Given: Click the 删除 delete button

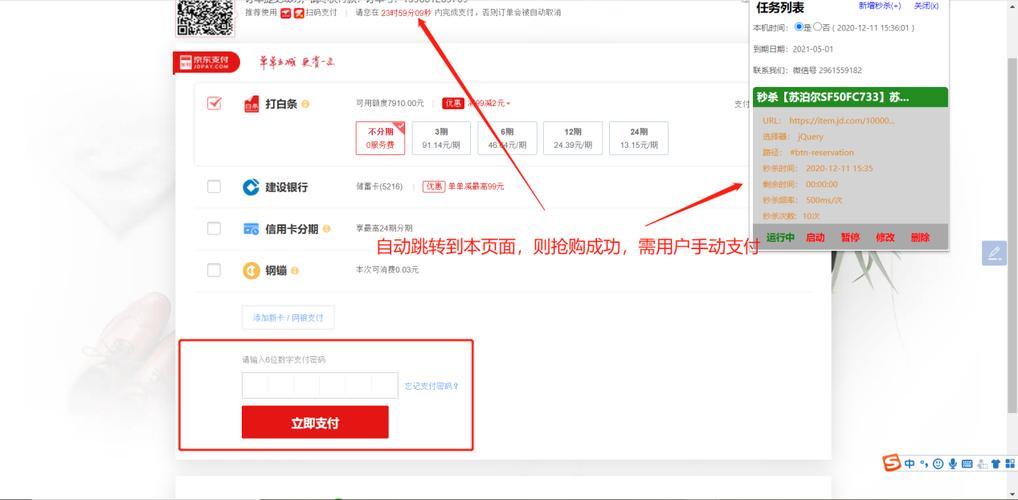Looking at the screenshot, I should coord(920,238).
